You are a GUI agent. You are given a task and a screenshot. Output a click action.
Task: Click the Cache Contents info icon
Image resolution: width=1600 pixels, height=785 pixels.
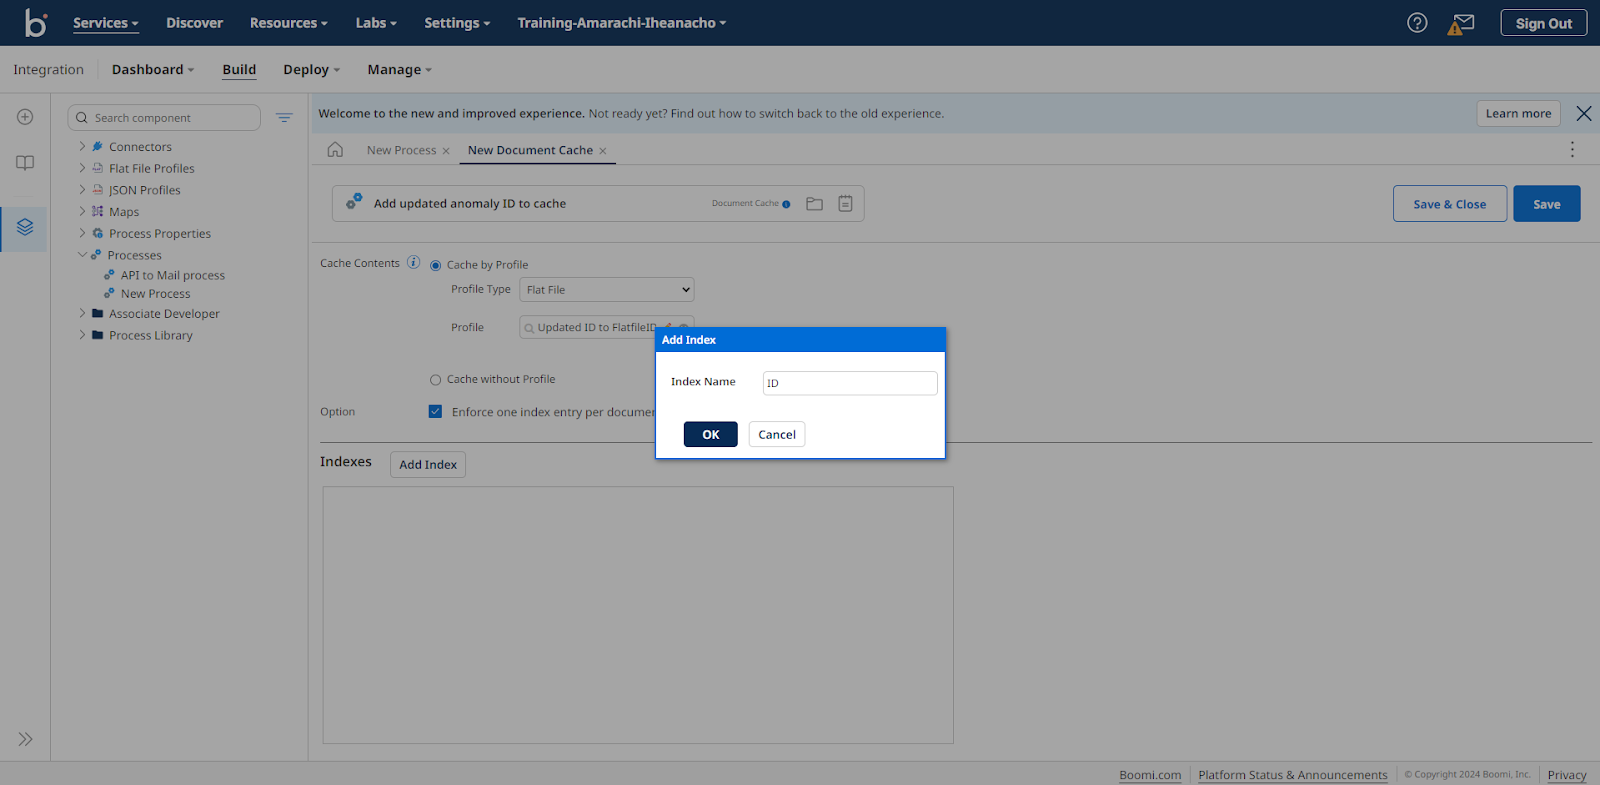pos(413,262)
